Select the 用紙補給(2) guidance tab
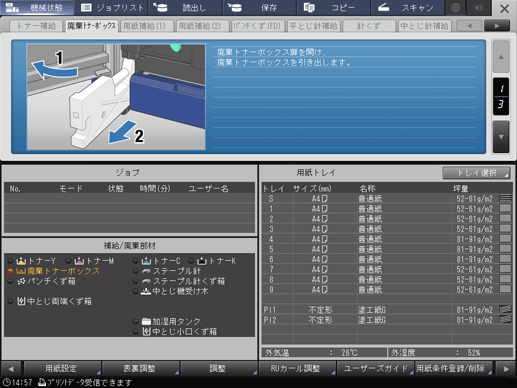The image size is (517, 388). (x=202, y=26)
